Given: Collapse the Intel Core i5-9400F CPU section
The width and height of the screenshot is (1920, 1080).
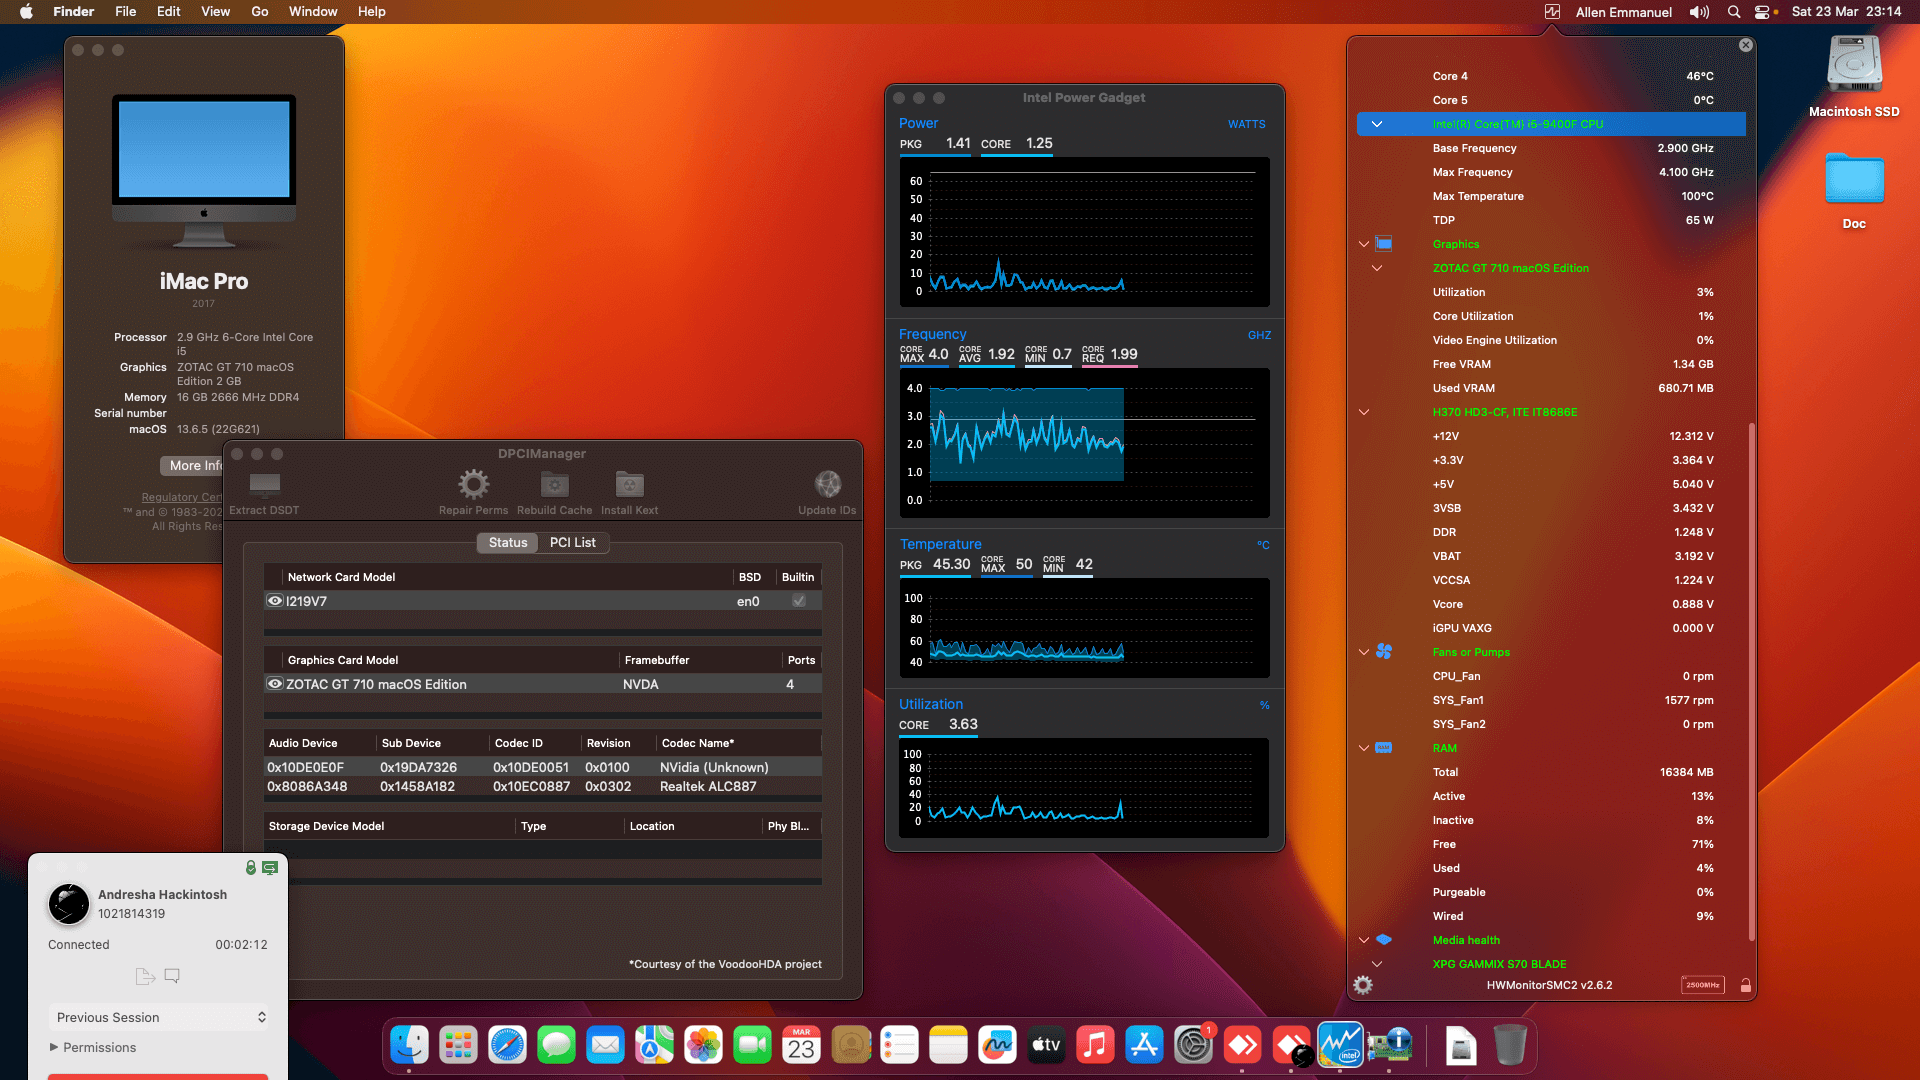Looking at the screenshot, I should point(1377,124).
